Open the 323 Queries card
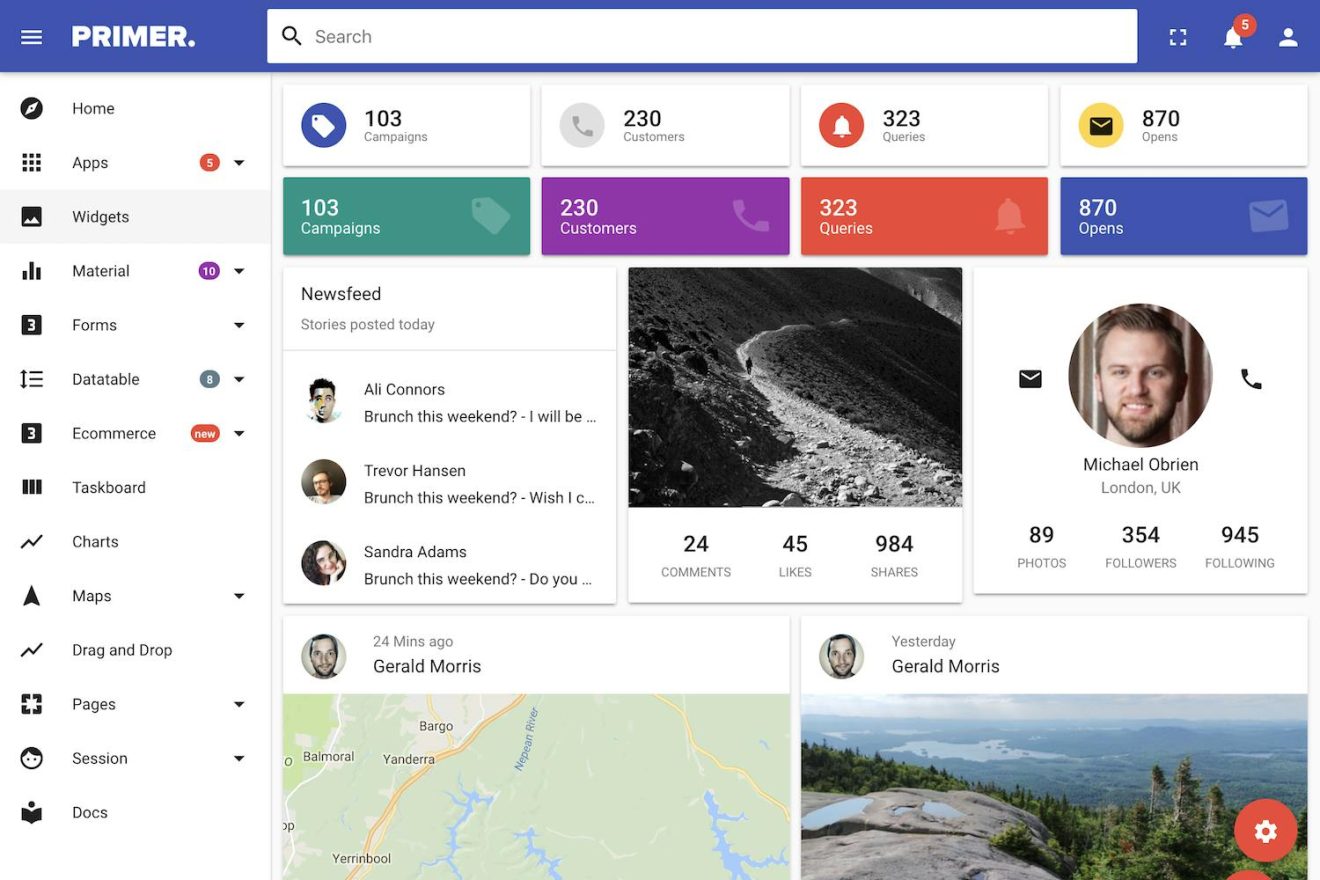The height and width of the screenshot is (880, 1320). click(x=924, y=125)
